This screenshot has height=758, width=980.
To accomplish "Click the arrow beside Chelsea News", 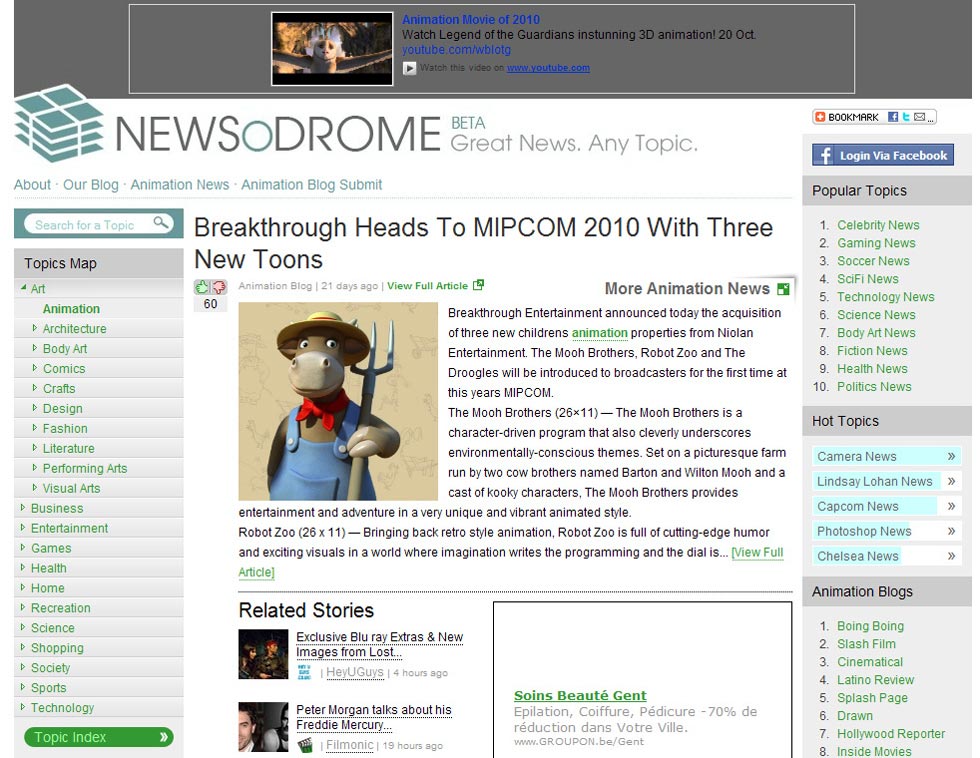I will [951, 556].
